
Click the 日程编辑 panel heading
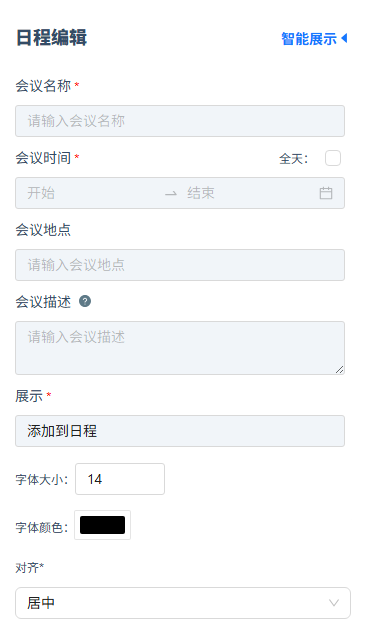[52, 38]
